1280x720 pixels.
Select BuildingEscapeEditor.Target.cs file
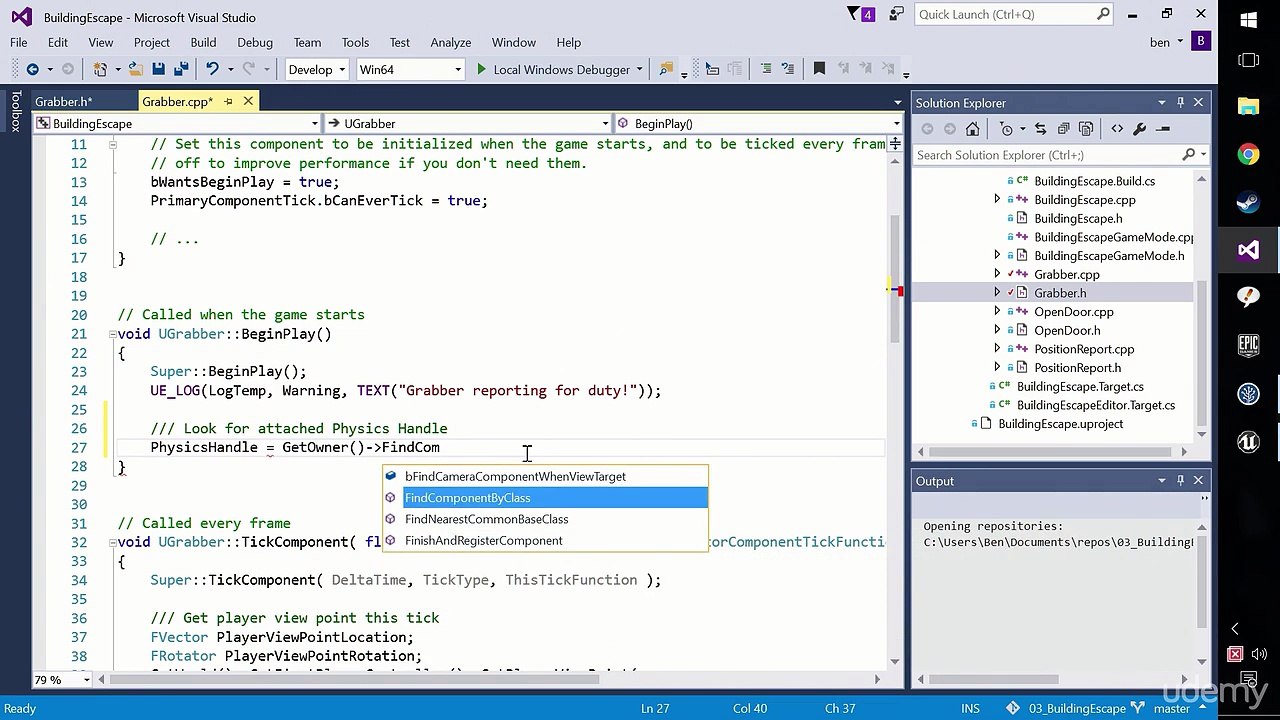1095,405
